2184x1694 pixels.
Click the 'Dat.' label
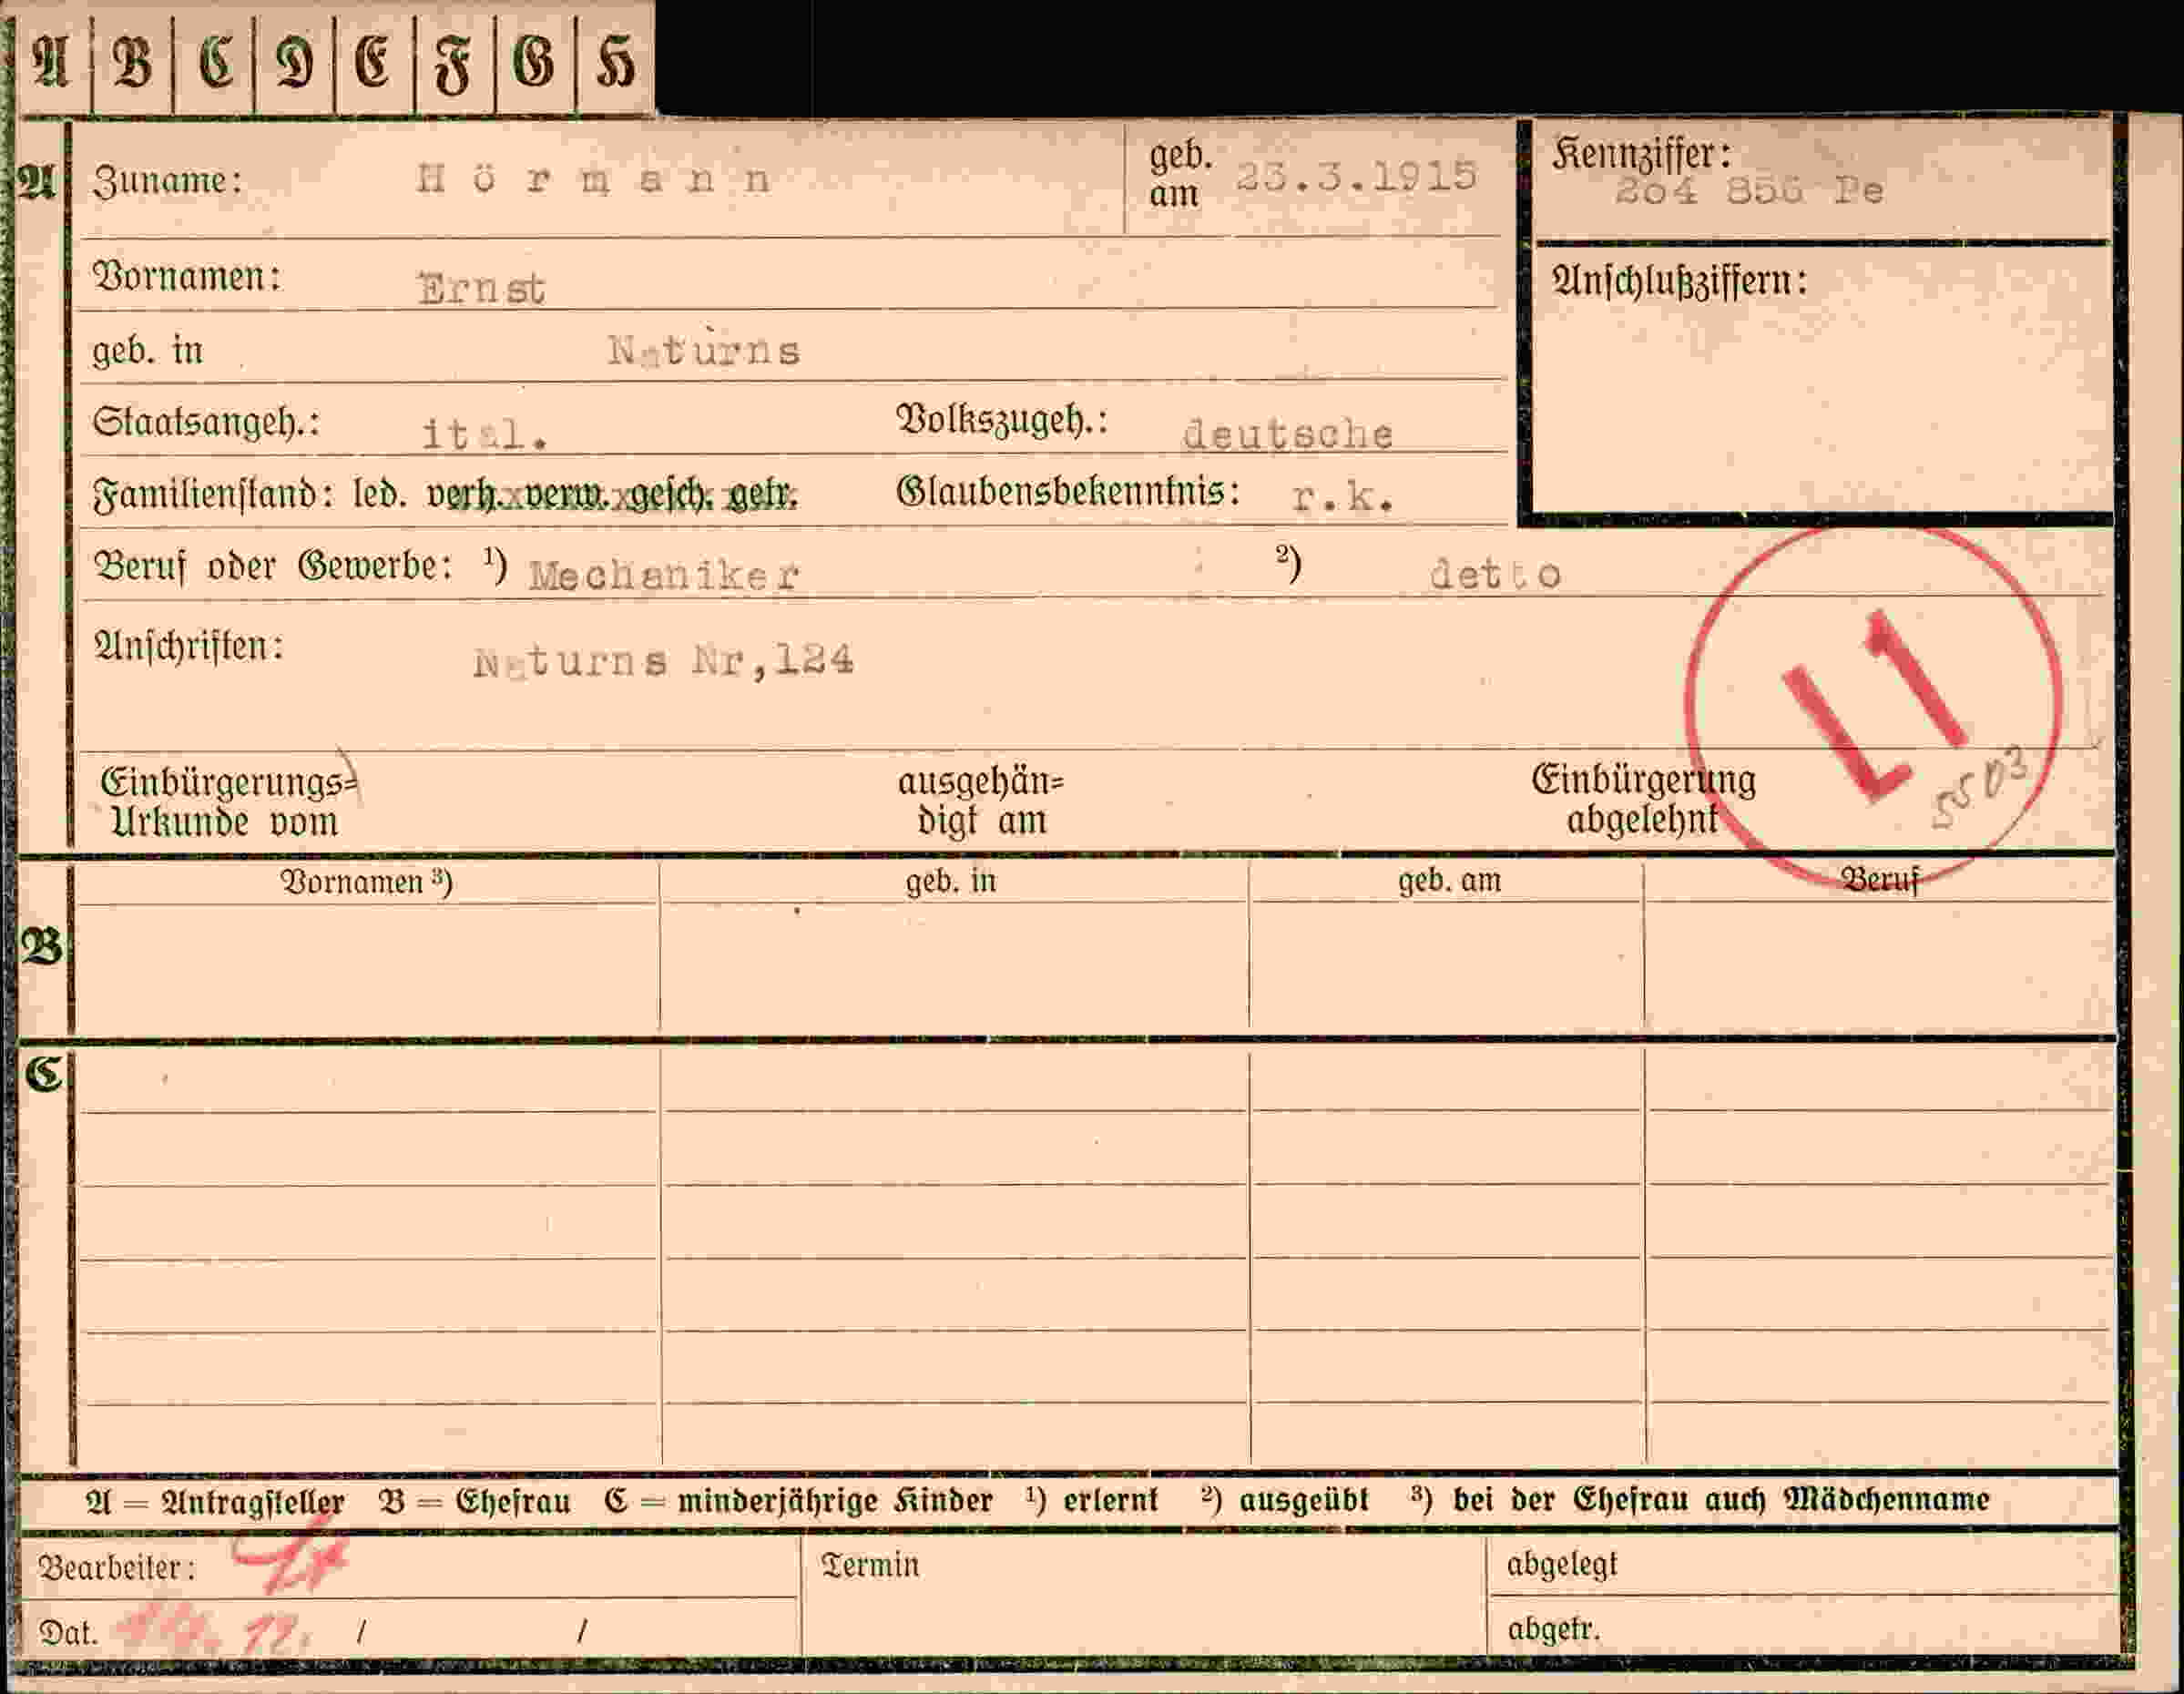pos(69,1634)
